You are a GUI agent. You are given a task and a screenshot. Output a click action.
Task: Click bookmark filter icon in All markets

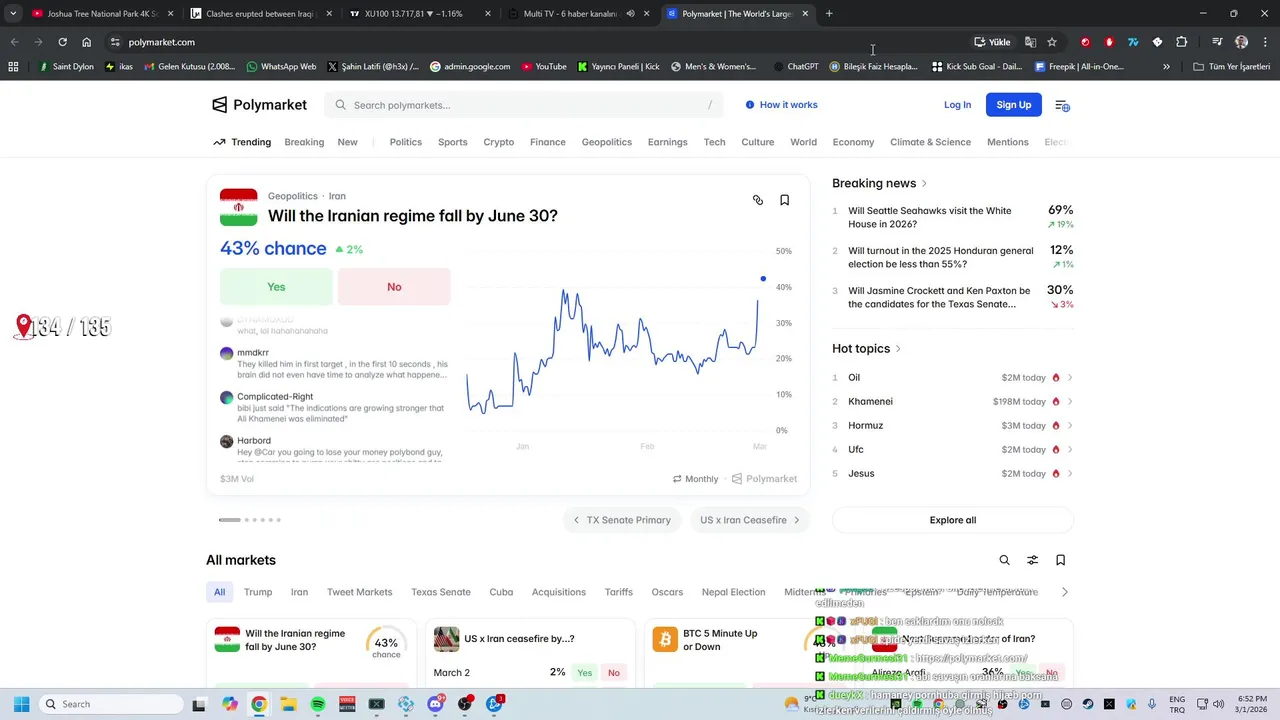1060,560
